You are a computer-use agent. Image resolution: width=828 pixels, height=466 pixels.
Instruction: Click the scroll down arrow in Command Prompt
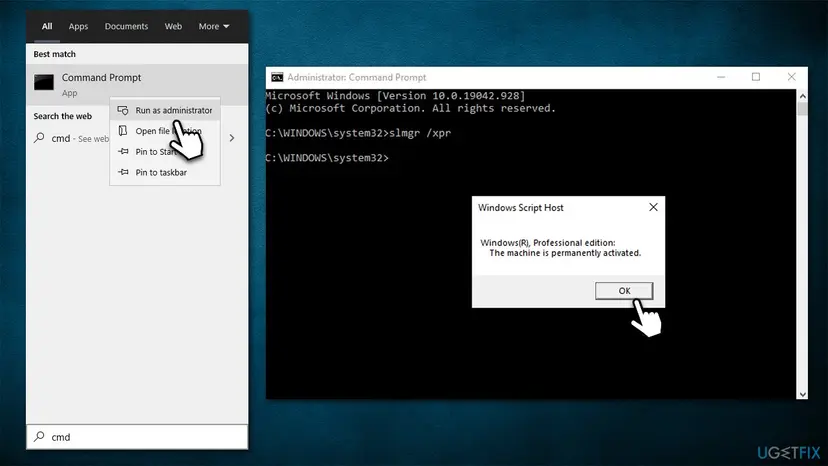coord(803,394)
